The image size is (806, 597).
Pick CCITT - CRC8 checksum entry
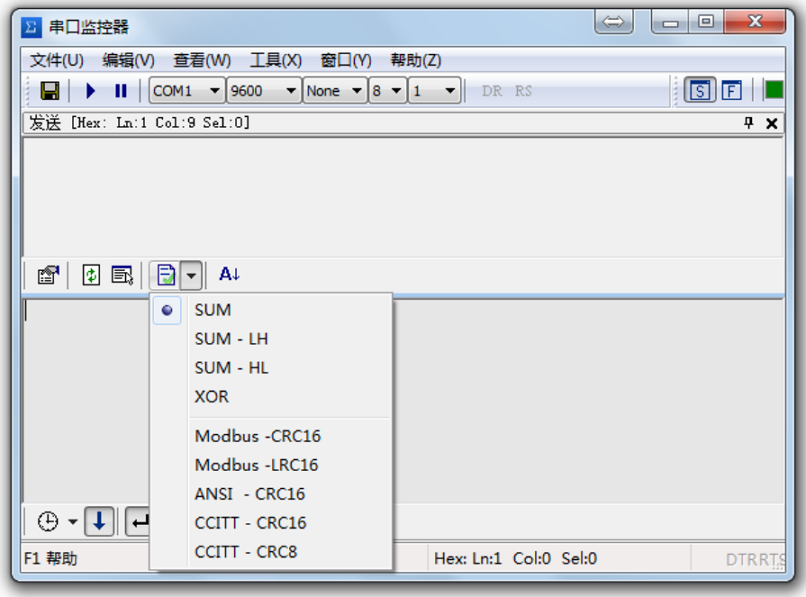click(x=245, y=551)
